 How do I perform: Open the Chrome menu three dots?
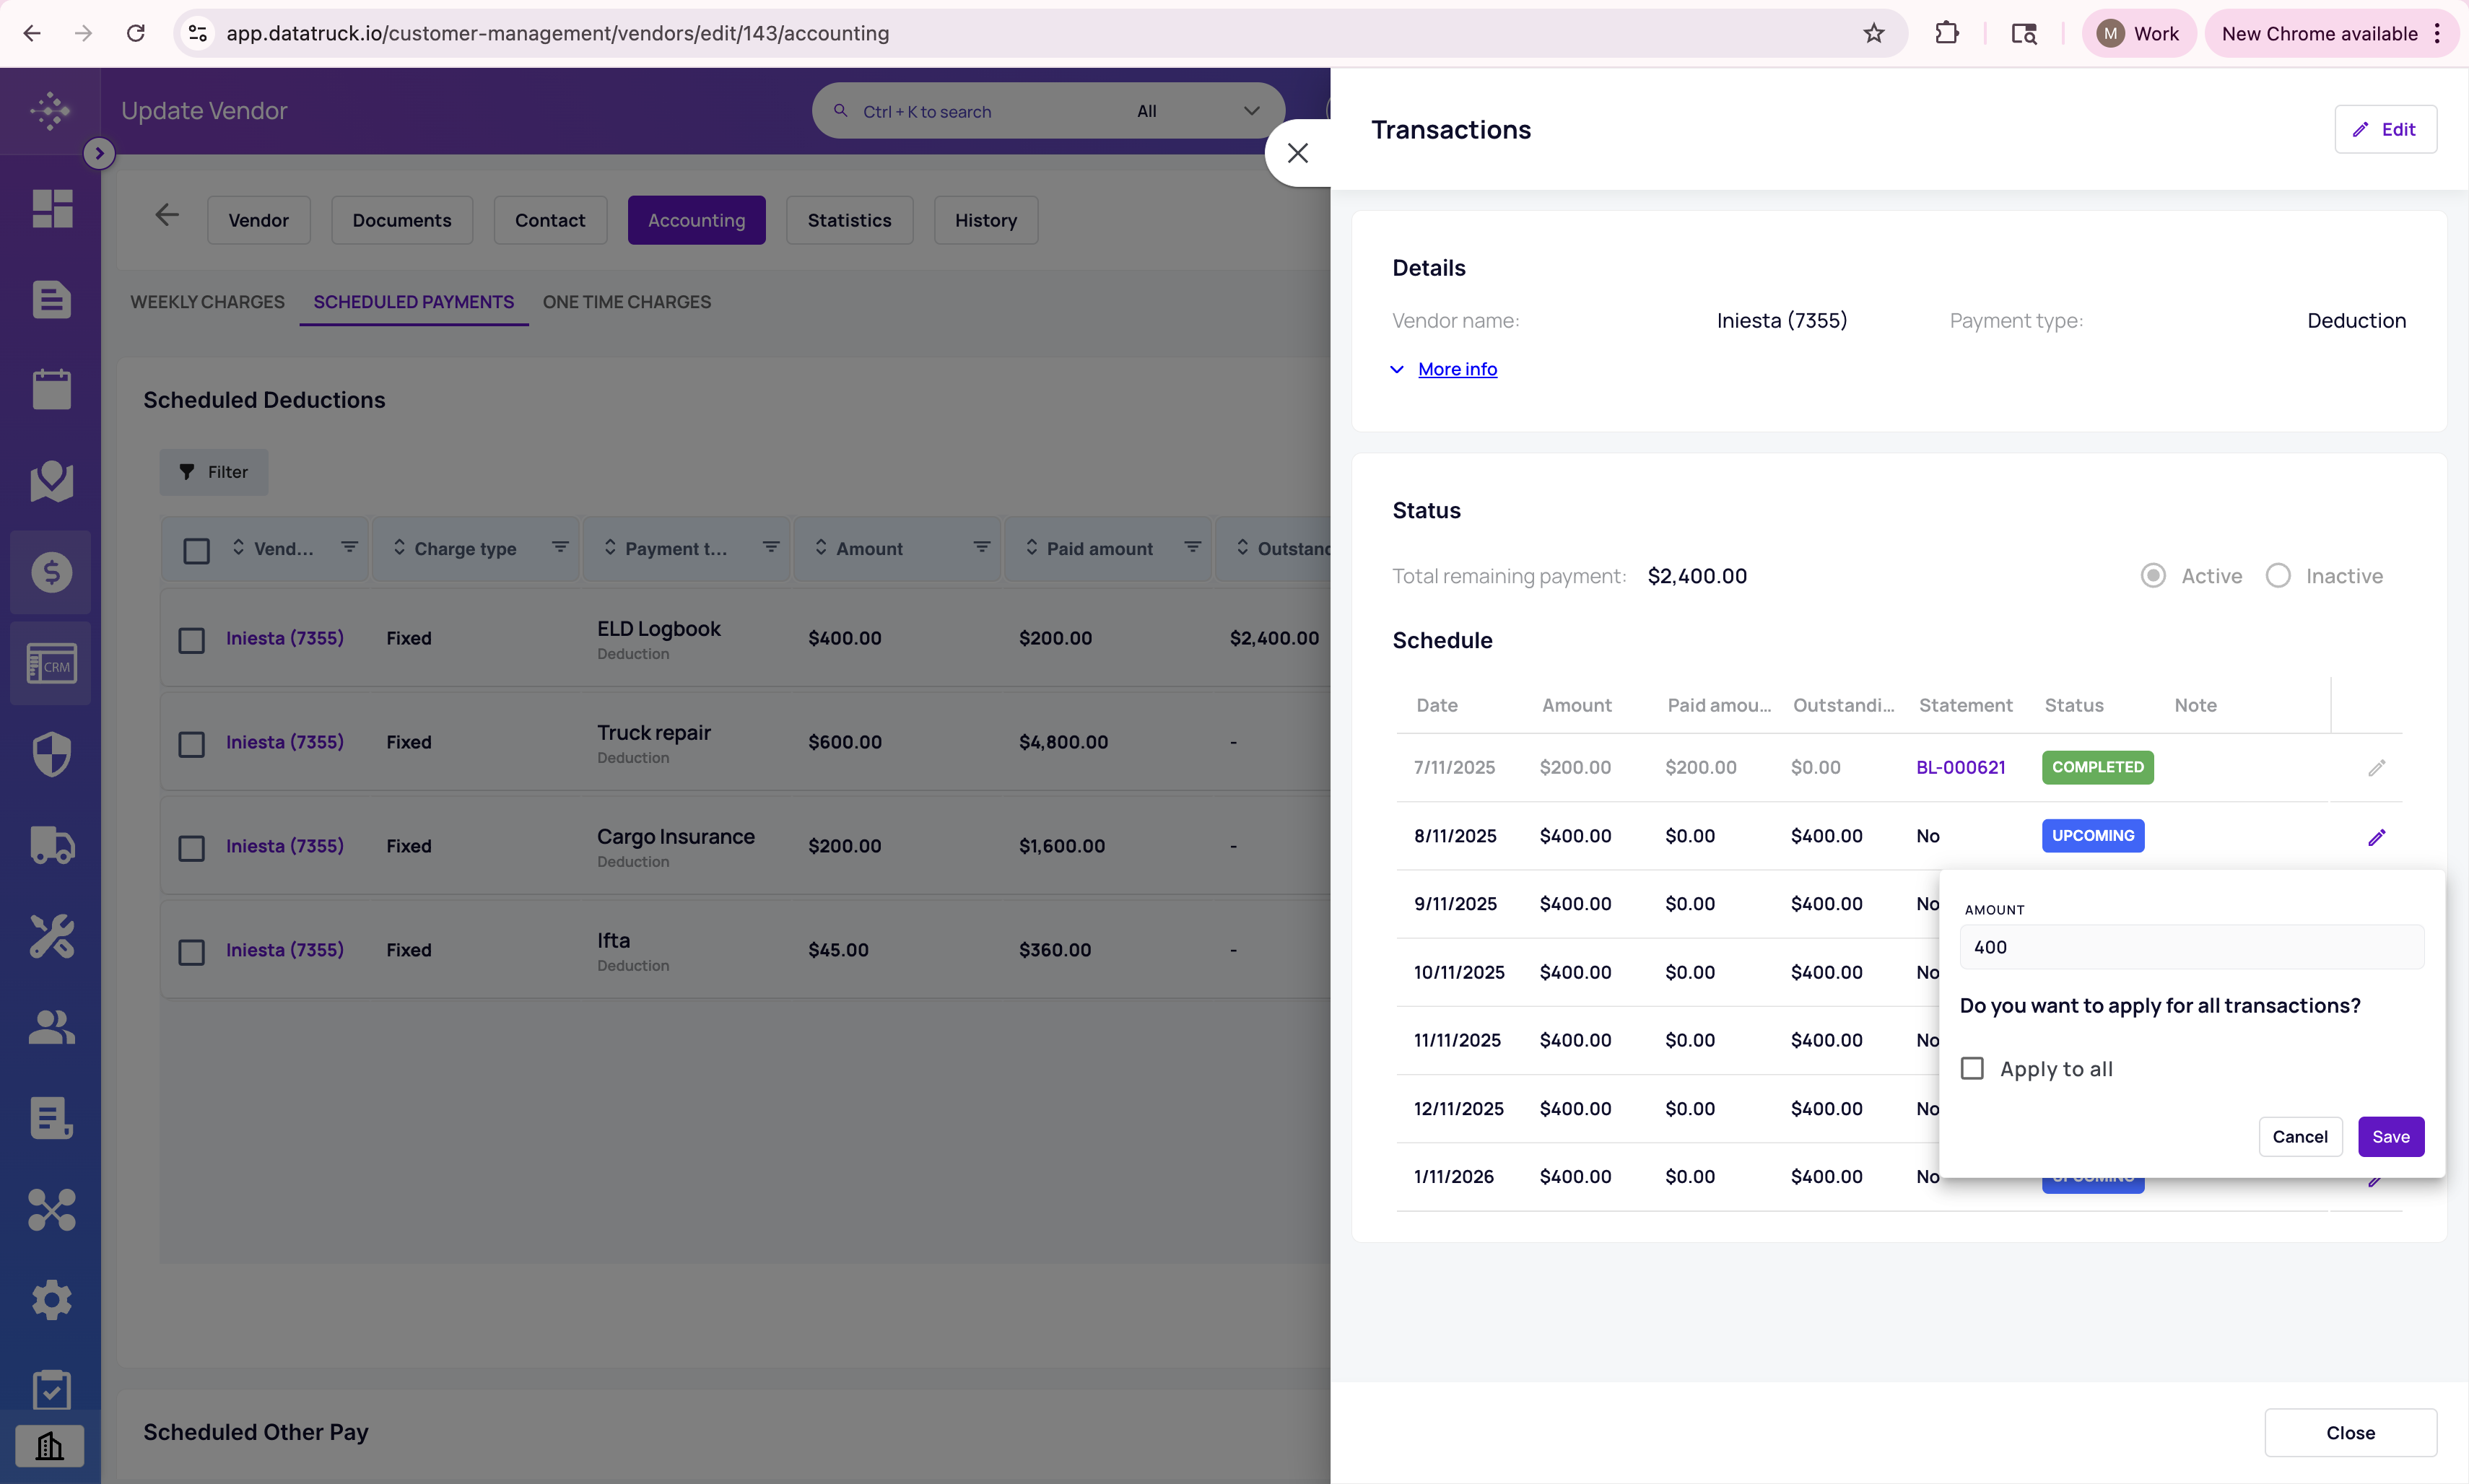click(2438, 33)
